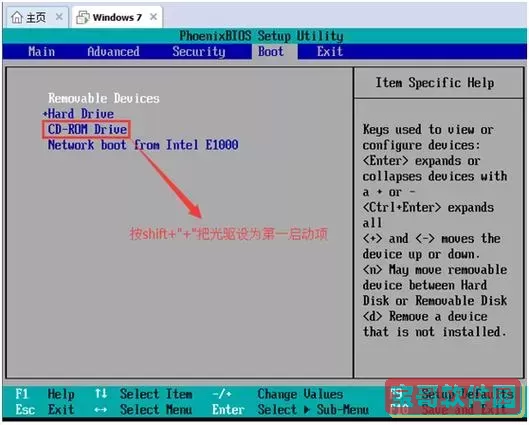Screen dimensions: 529x425
Task: Open the Security BIOS menu
Action: (199, 52)
